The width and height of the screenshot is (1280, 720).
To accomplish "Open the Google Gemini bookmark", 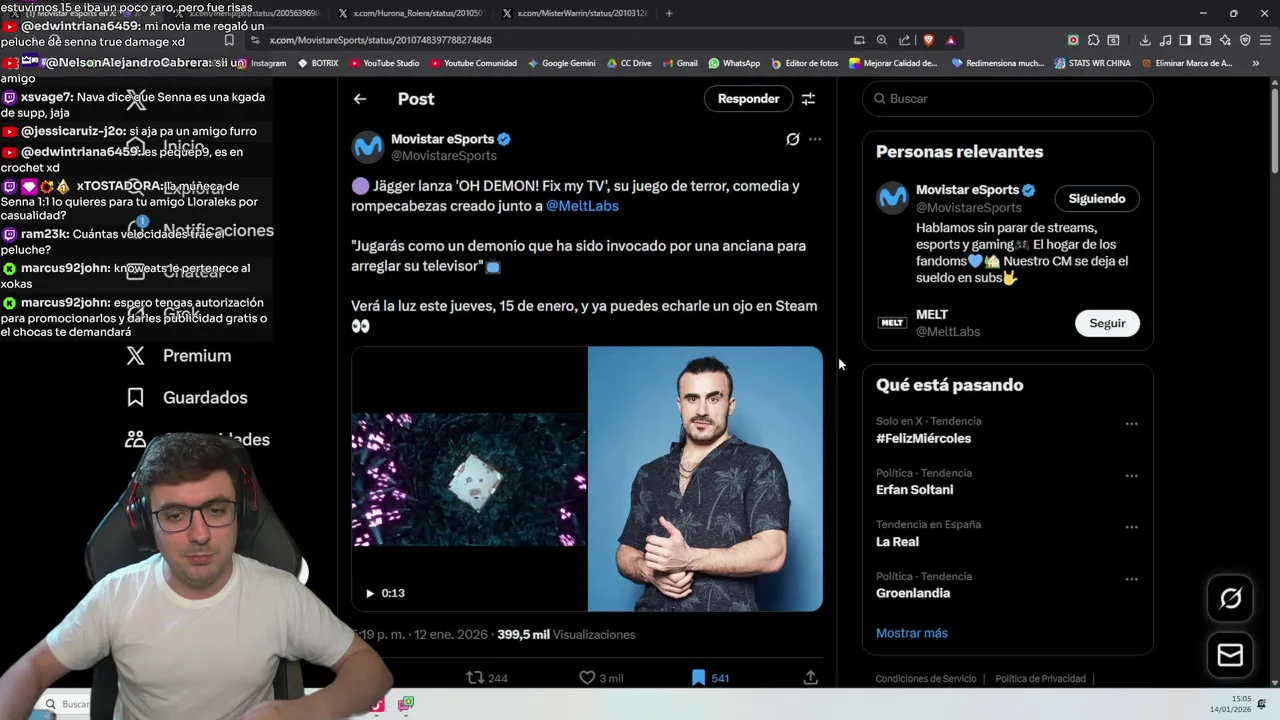I will click(561, 63).
